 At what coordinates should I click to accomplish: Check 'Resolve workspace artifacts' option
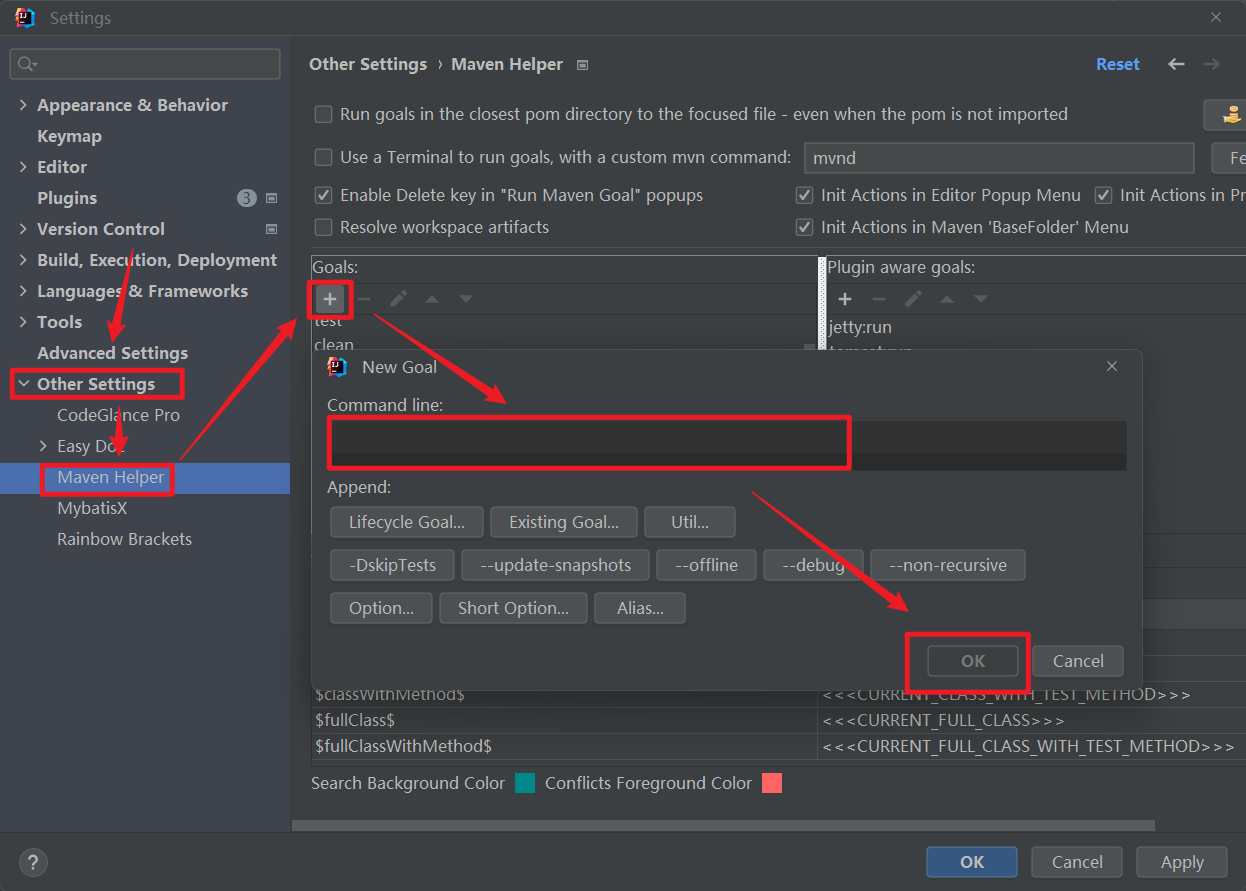pyautogui.click(x=324, y=228)
